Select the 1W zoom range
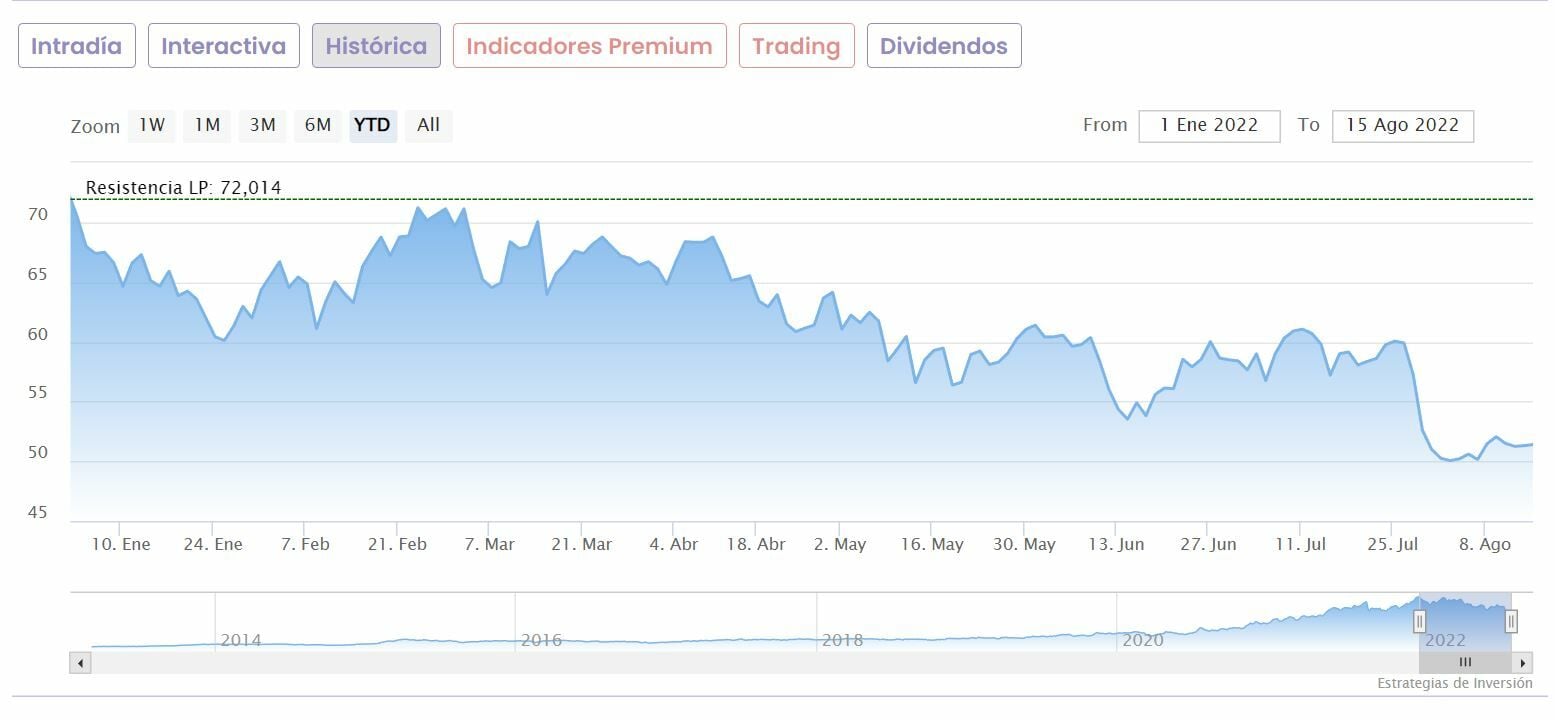The width and height of the screenshot is (1555, 720). [x=151, y=125]
